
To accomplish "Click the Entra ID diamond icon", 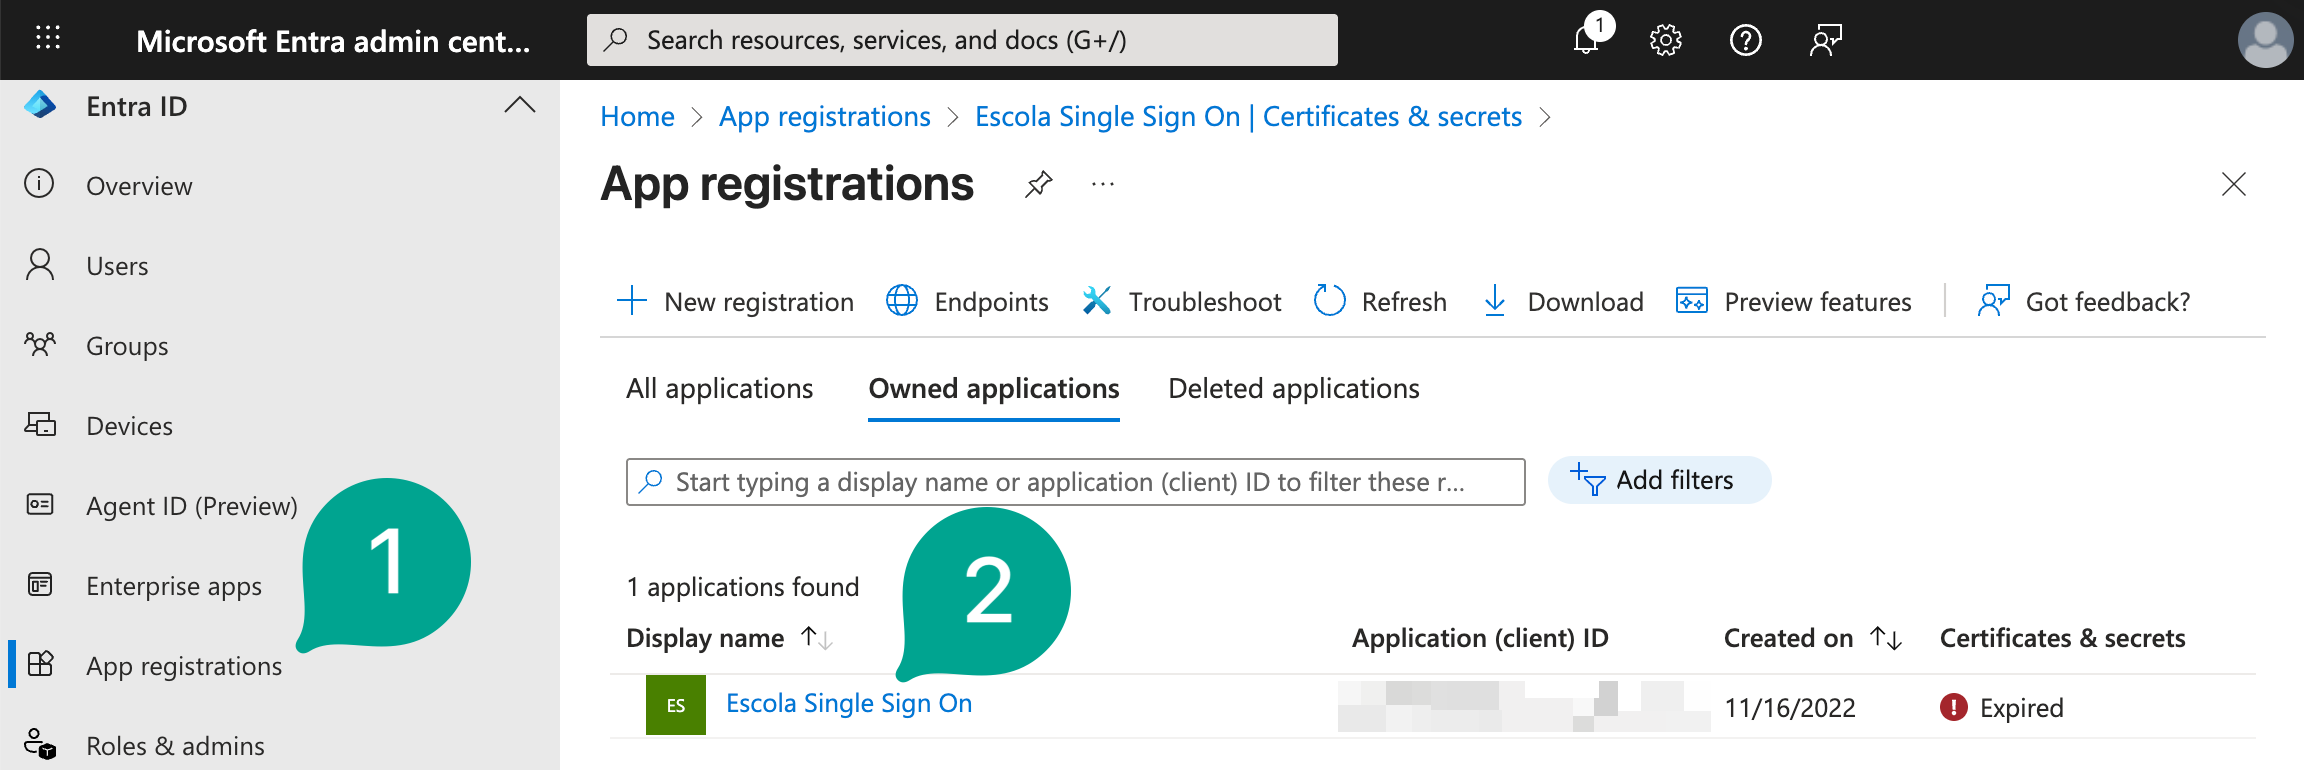I will pos(40,105).
